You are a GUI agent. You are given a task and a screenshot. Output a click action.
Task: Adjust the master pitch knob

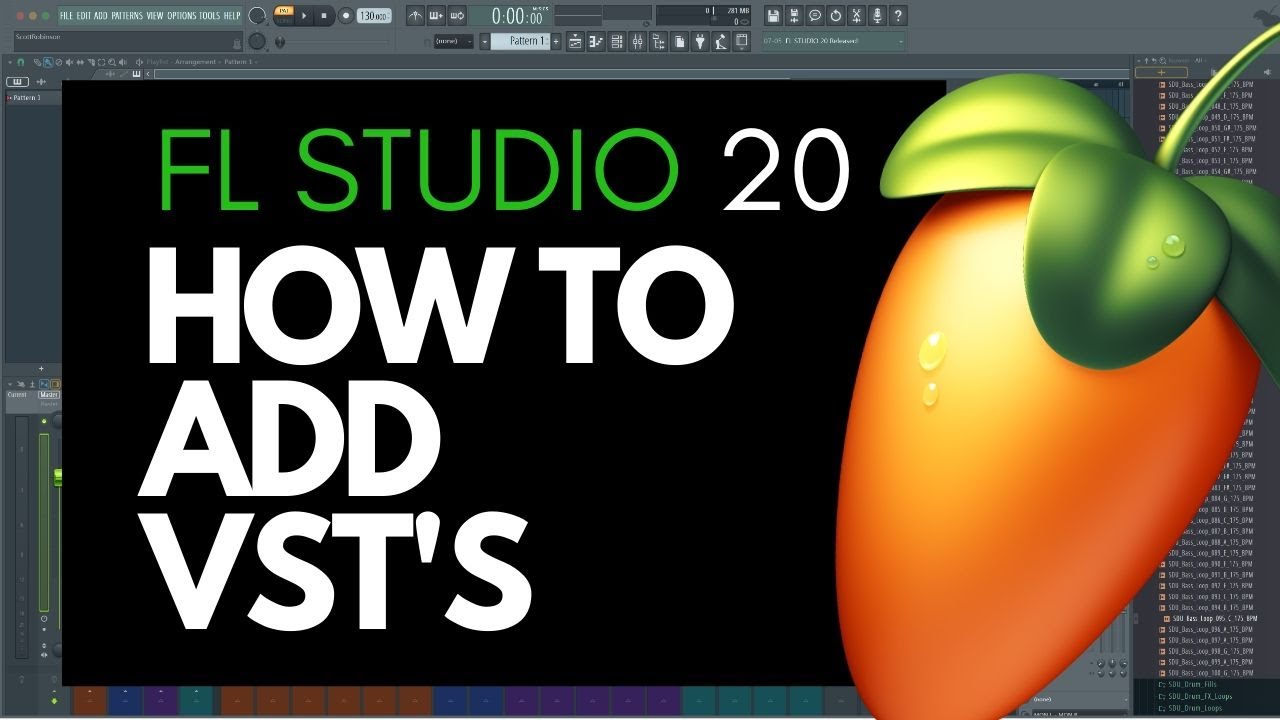coord(257,41)
